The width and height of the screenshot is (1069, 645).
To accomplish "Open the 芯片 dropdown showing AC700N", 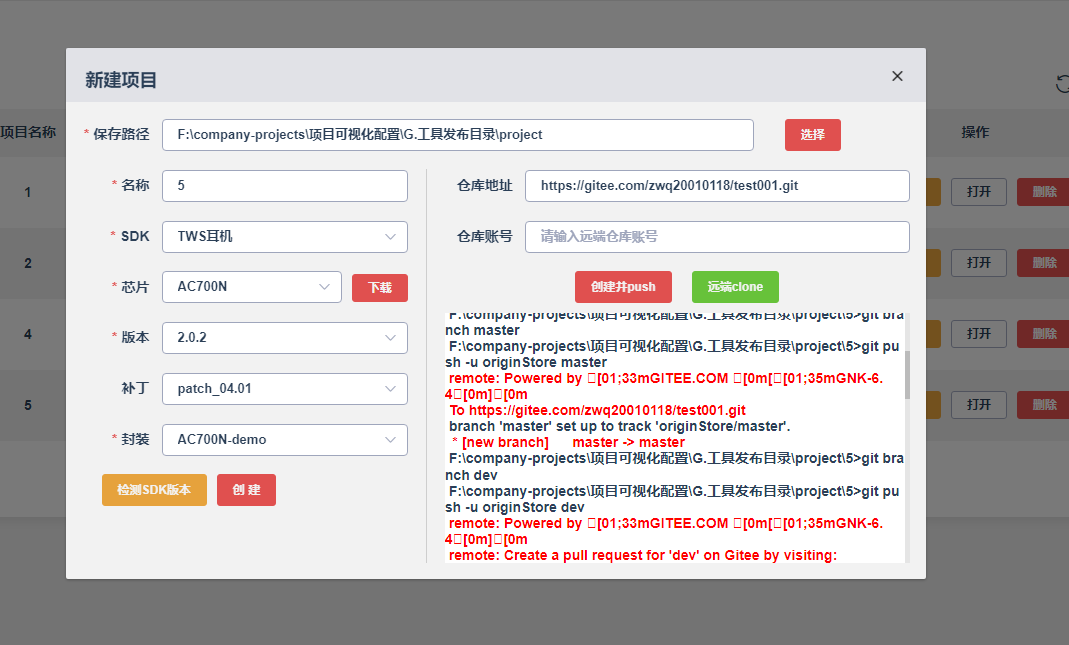I will point(252,287).
